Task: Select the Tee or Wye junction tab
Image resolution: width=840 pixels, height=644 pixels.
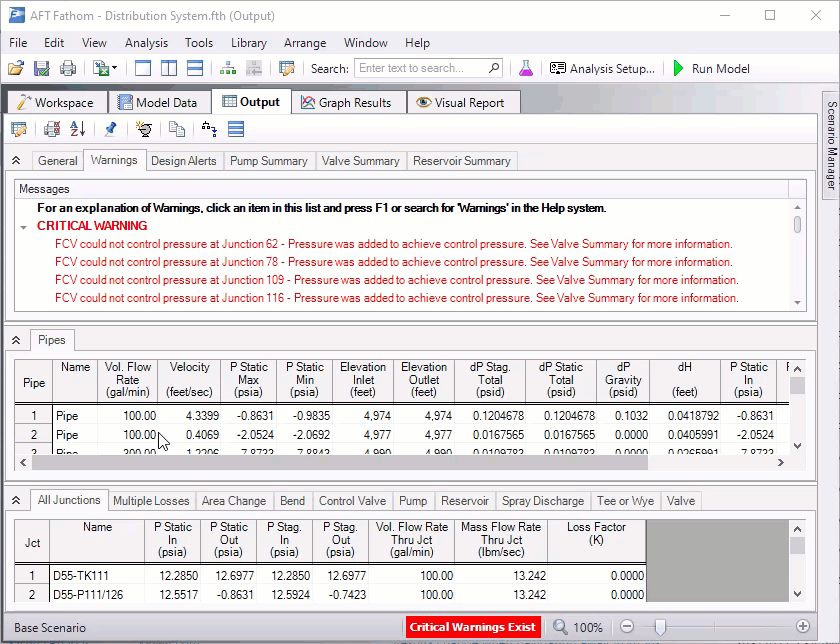Action: click(625, 501)
